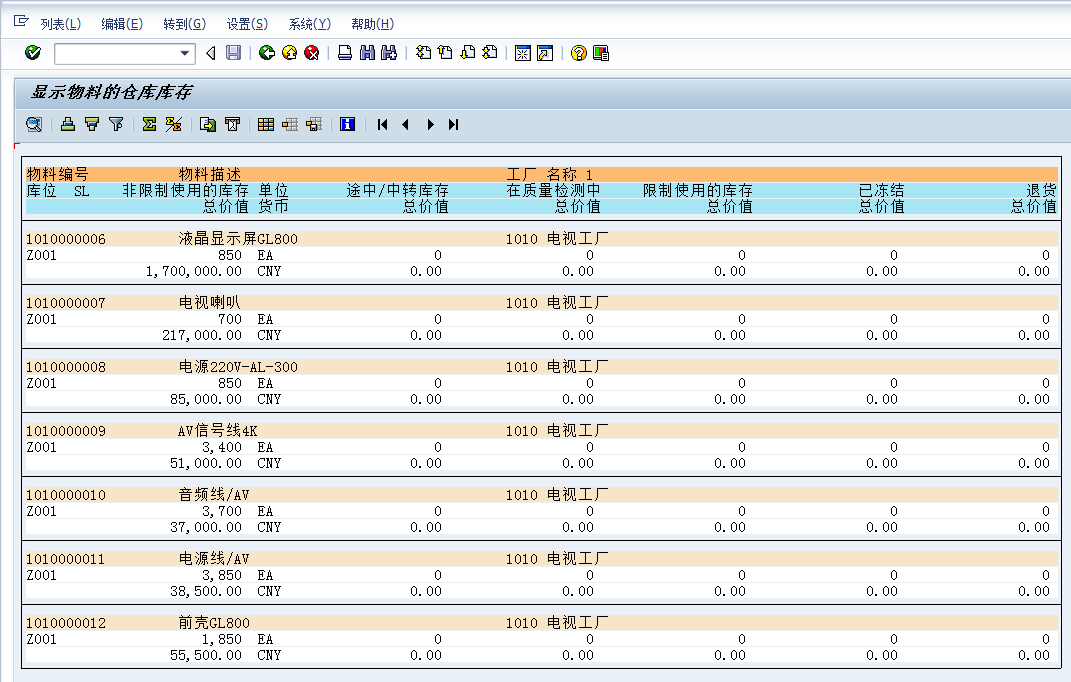
Task: Open the command field dropdown arrow
Action: point(184,52)
